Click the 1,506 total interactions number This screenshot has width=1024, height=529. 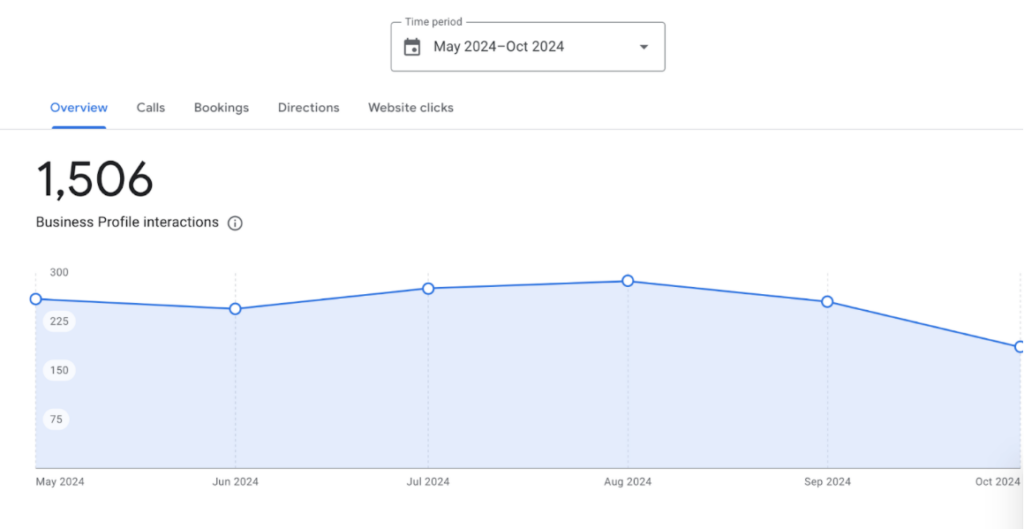[95, 181]
